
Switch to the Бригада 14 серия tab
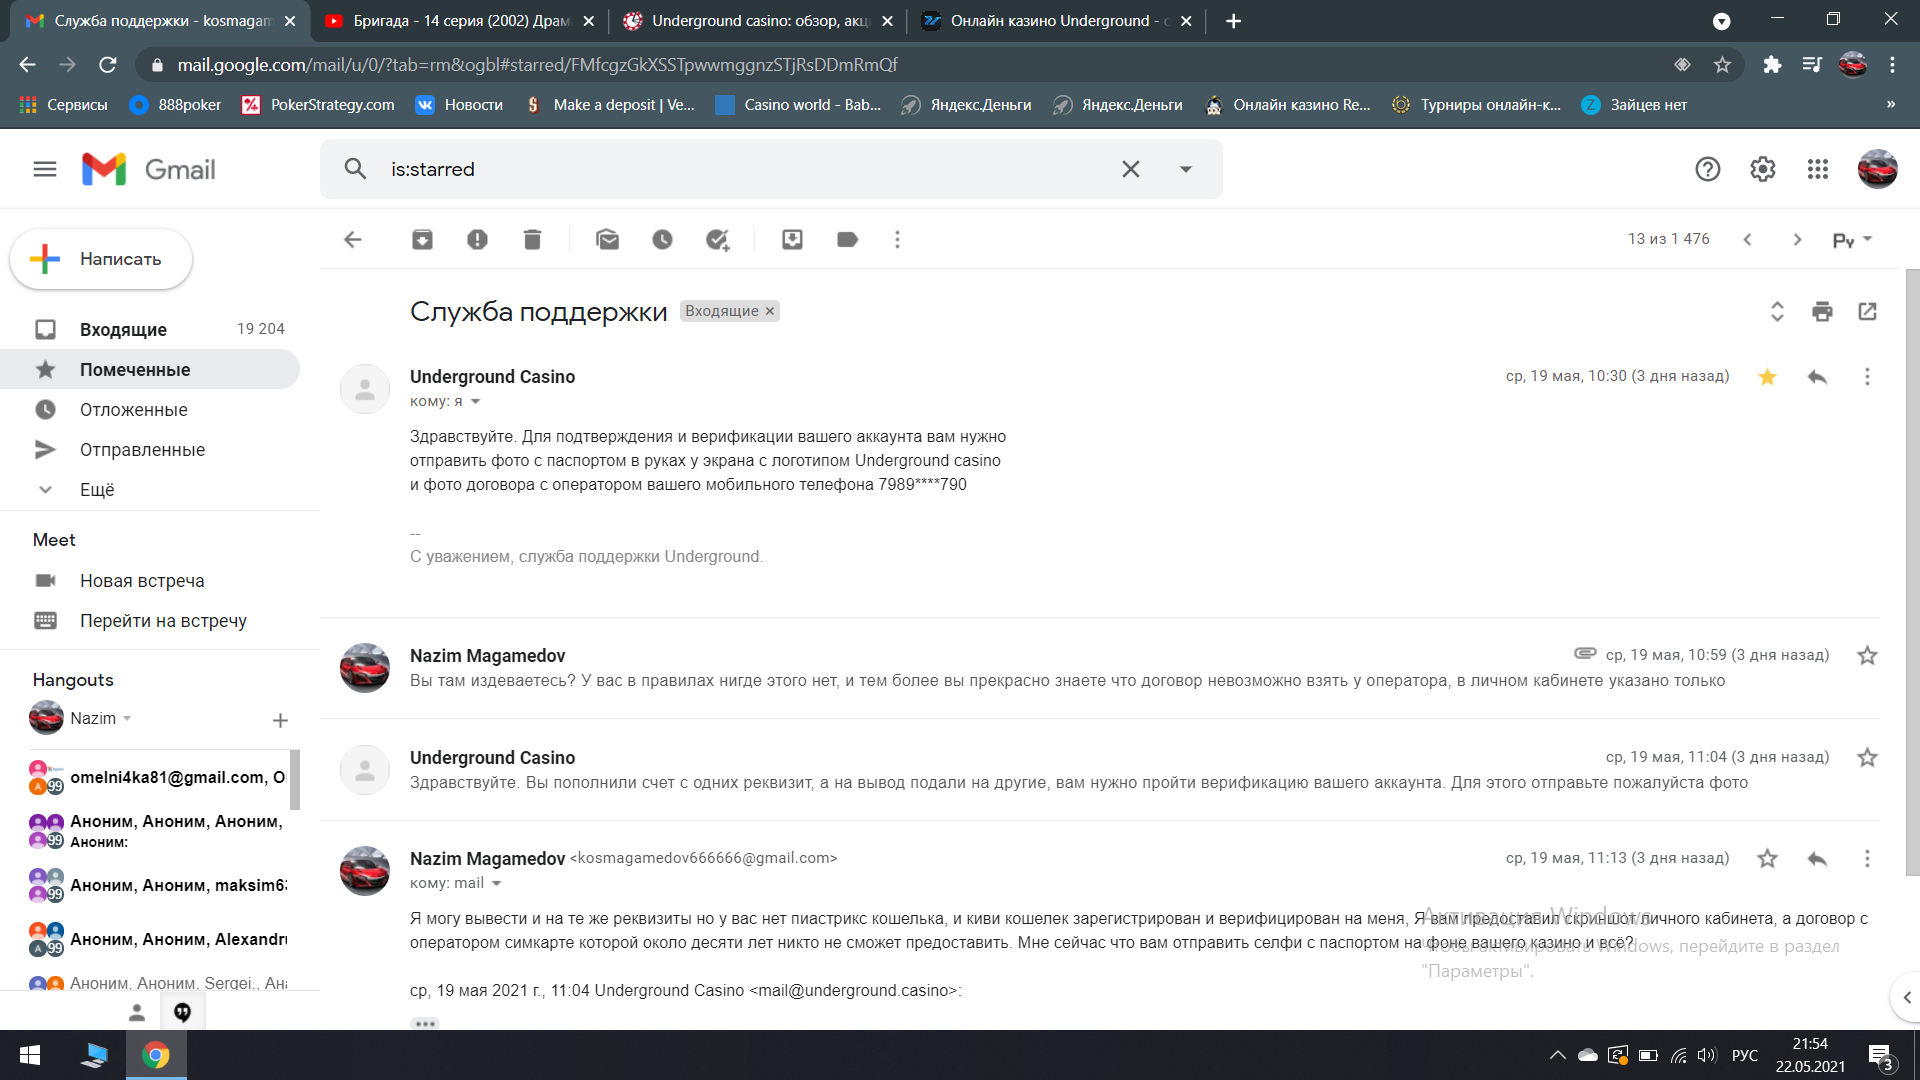pyautogui.click(x=460, y=21)
